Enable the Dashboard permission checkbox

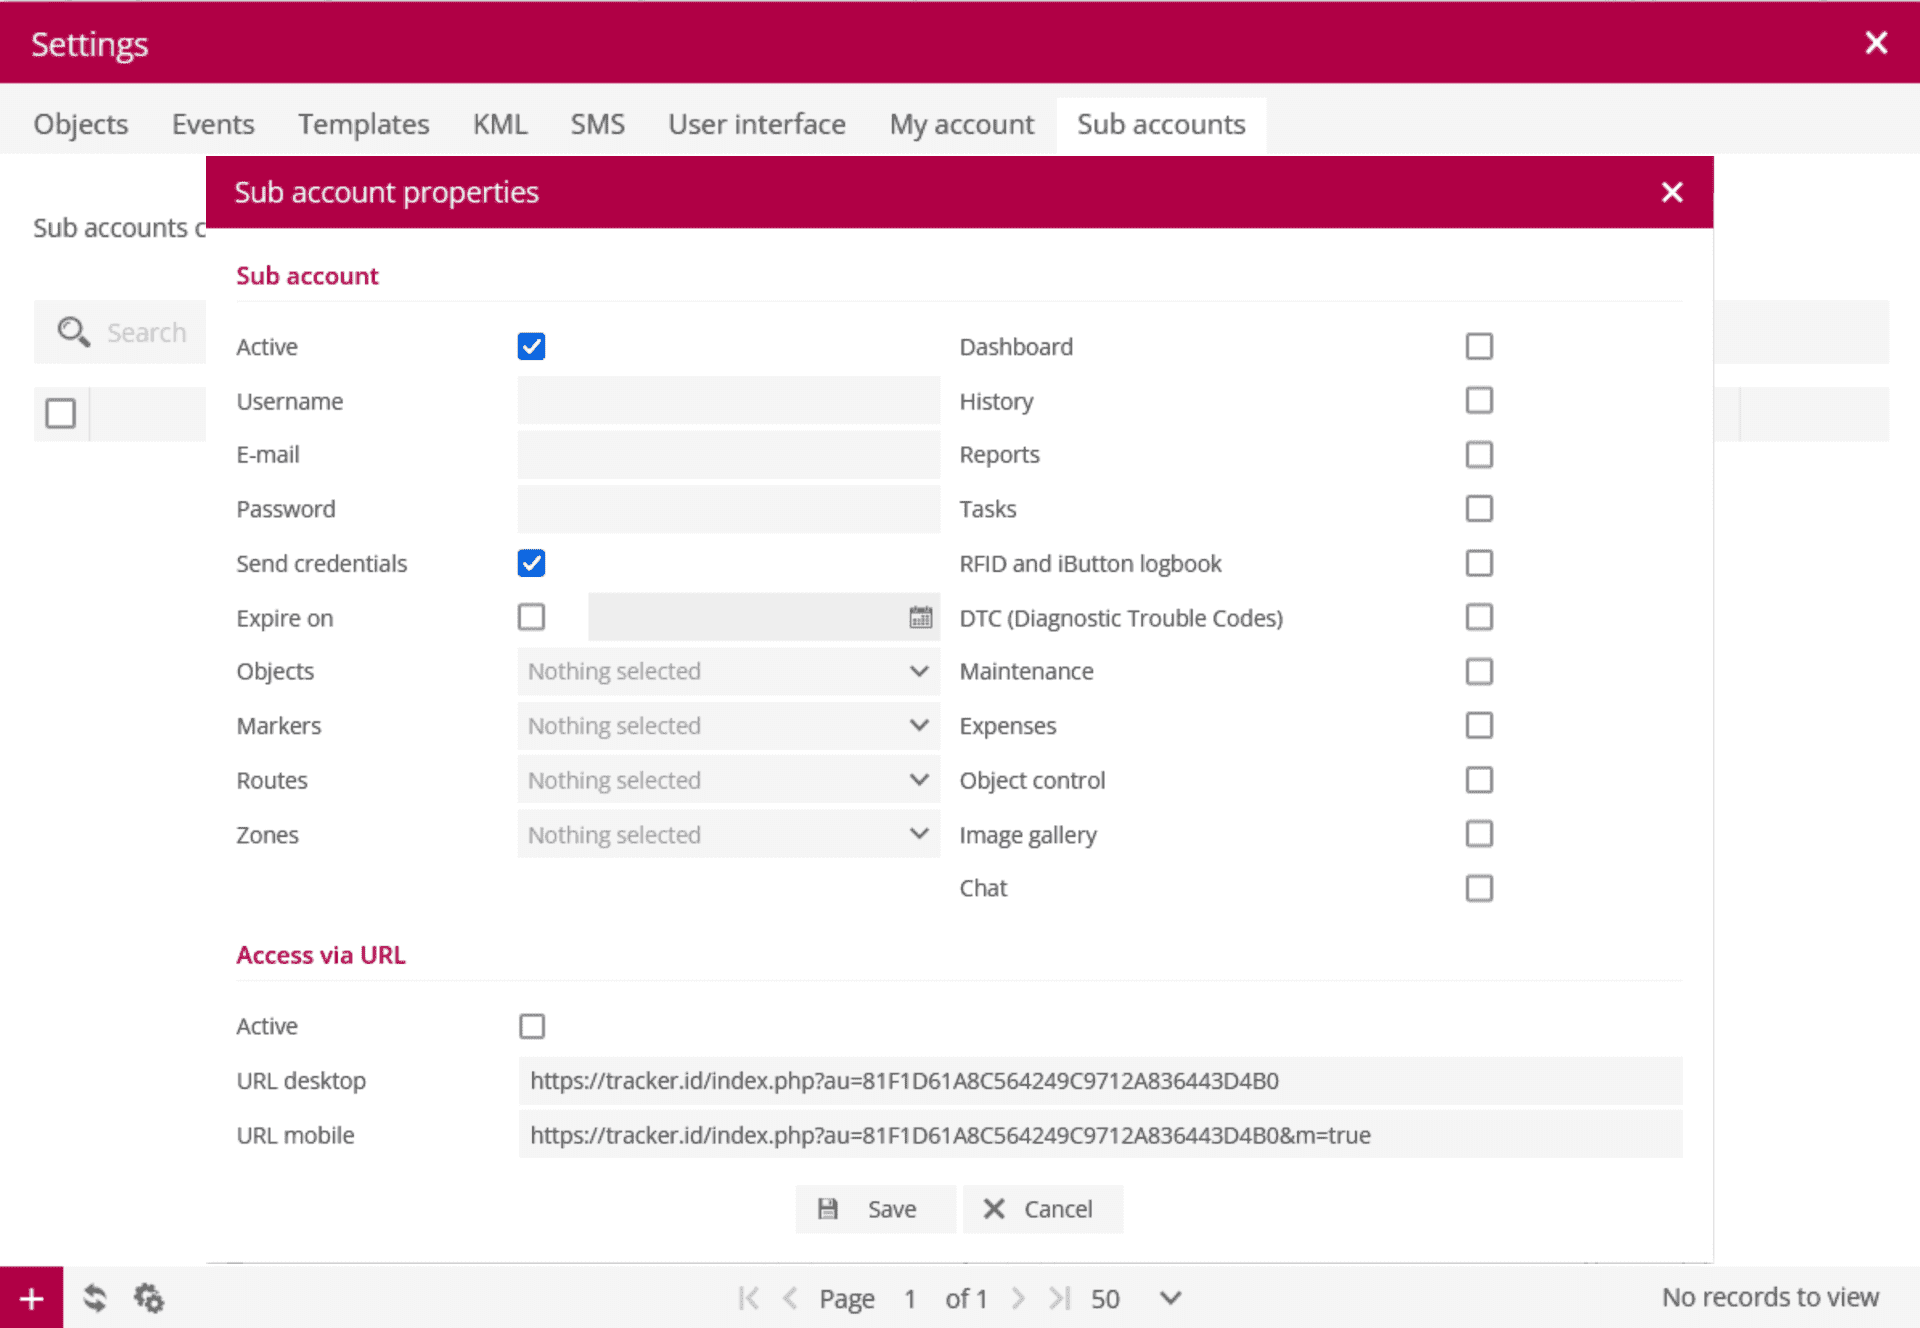[1479, 346]
